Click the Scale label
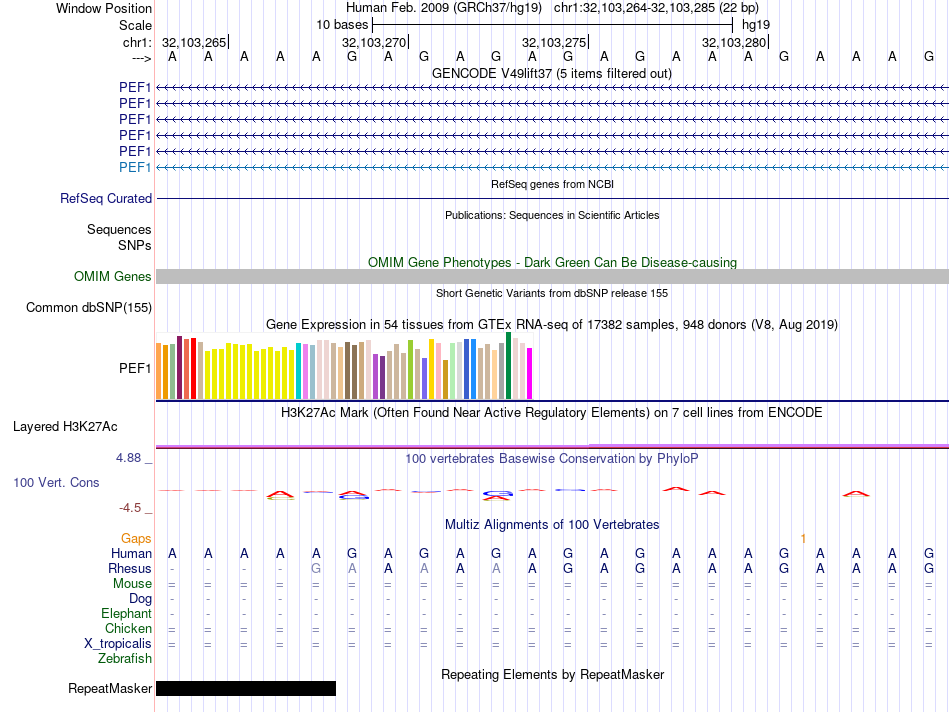The image size is (950, 712). pos(135,25)
